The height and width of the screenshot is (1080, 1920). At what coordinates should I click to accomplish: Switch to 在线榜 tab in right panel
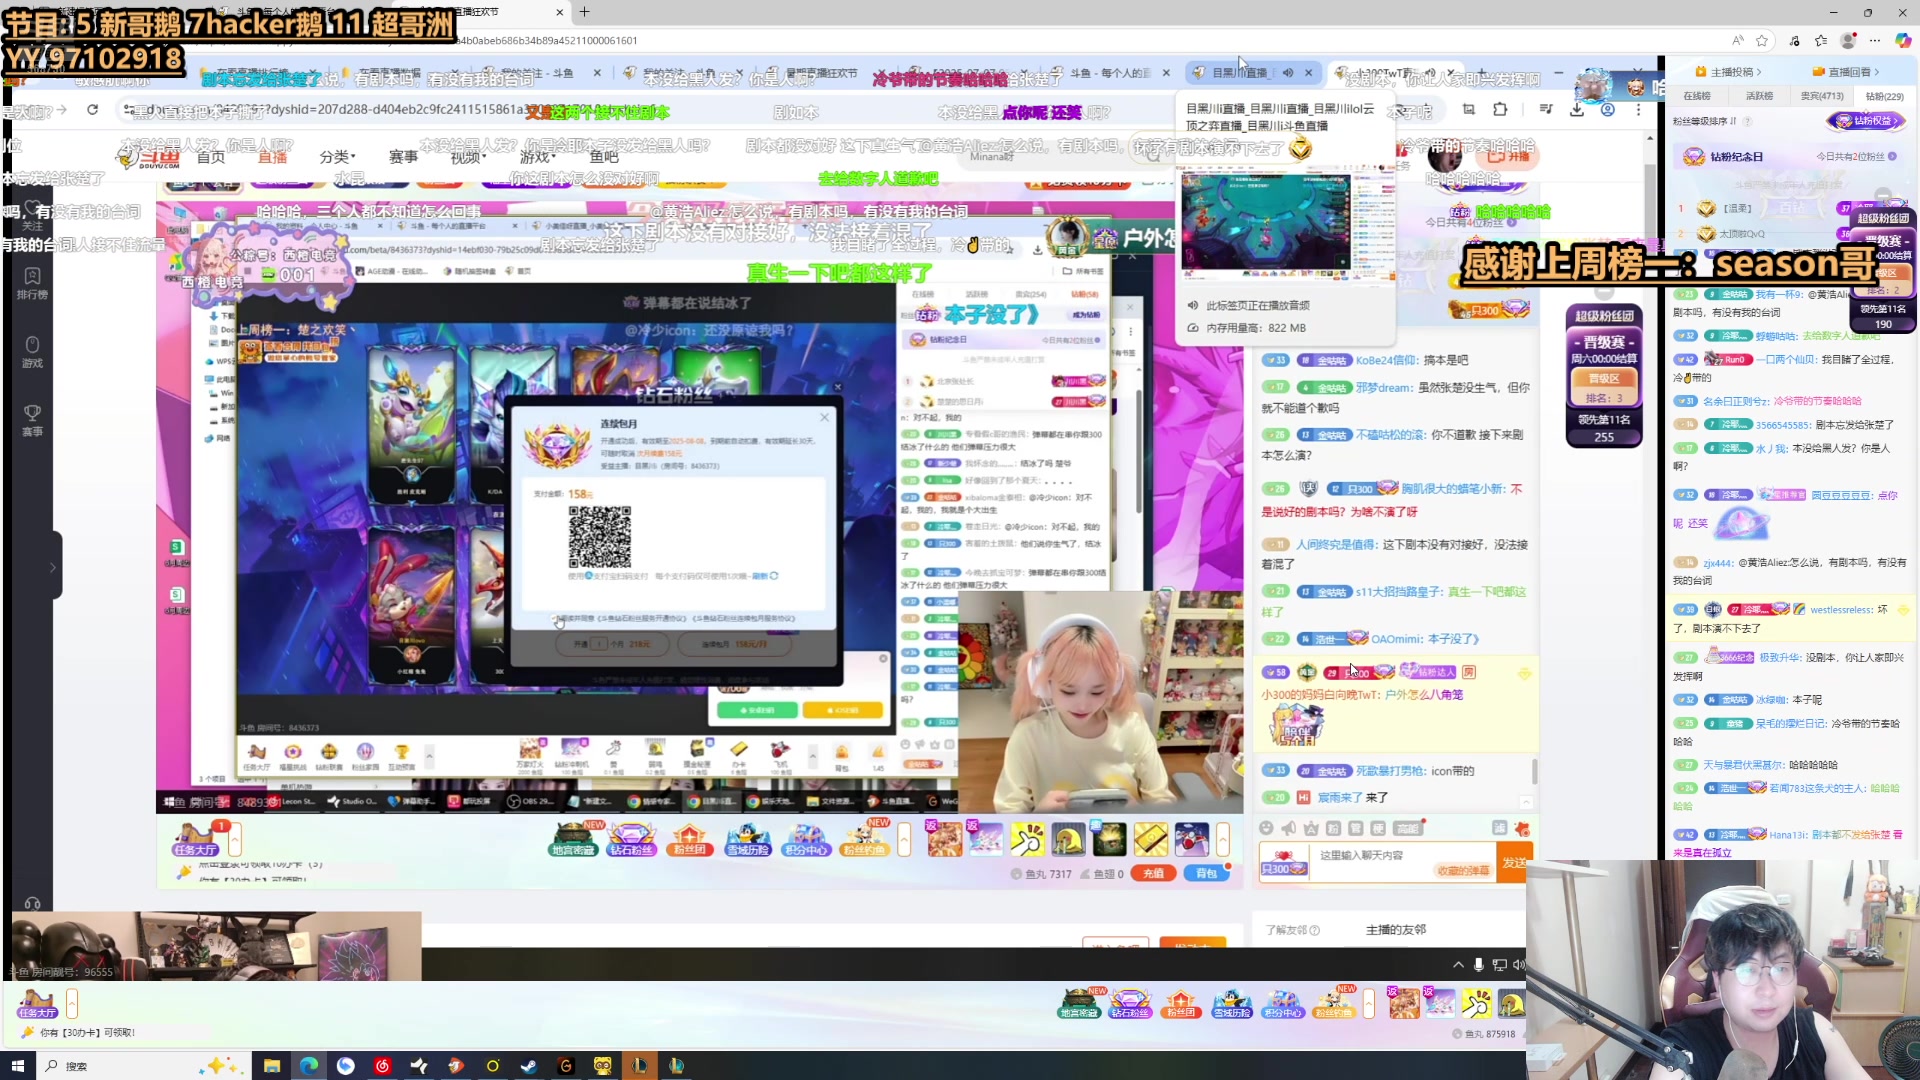tap(1697, 96)
